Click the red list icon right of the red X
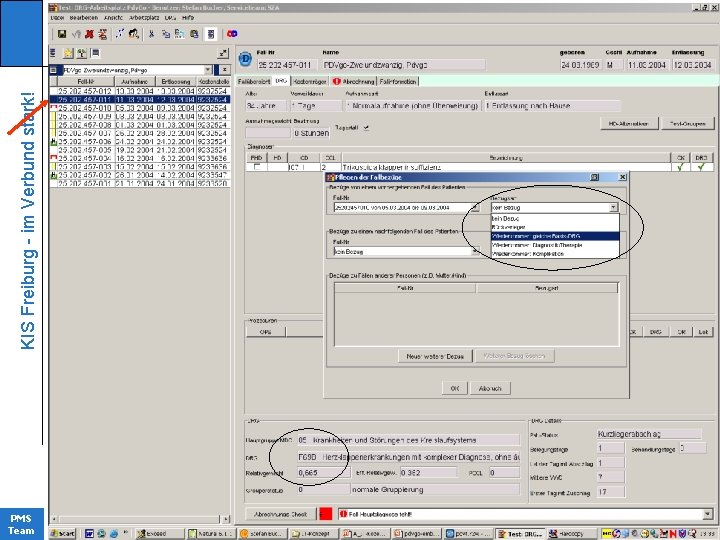The image size is (720, 540). pos(103,34)
